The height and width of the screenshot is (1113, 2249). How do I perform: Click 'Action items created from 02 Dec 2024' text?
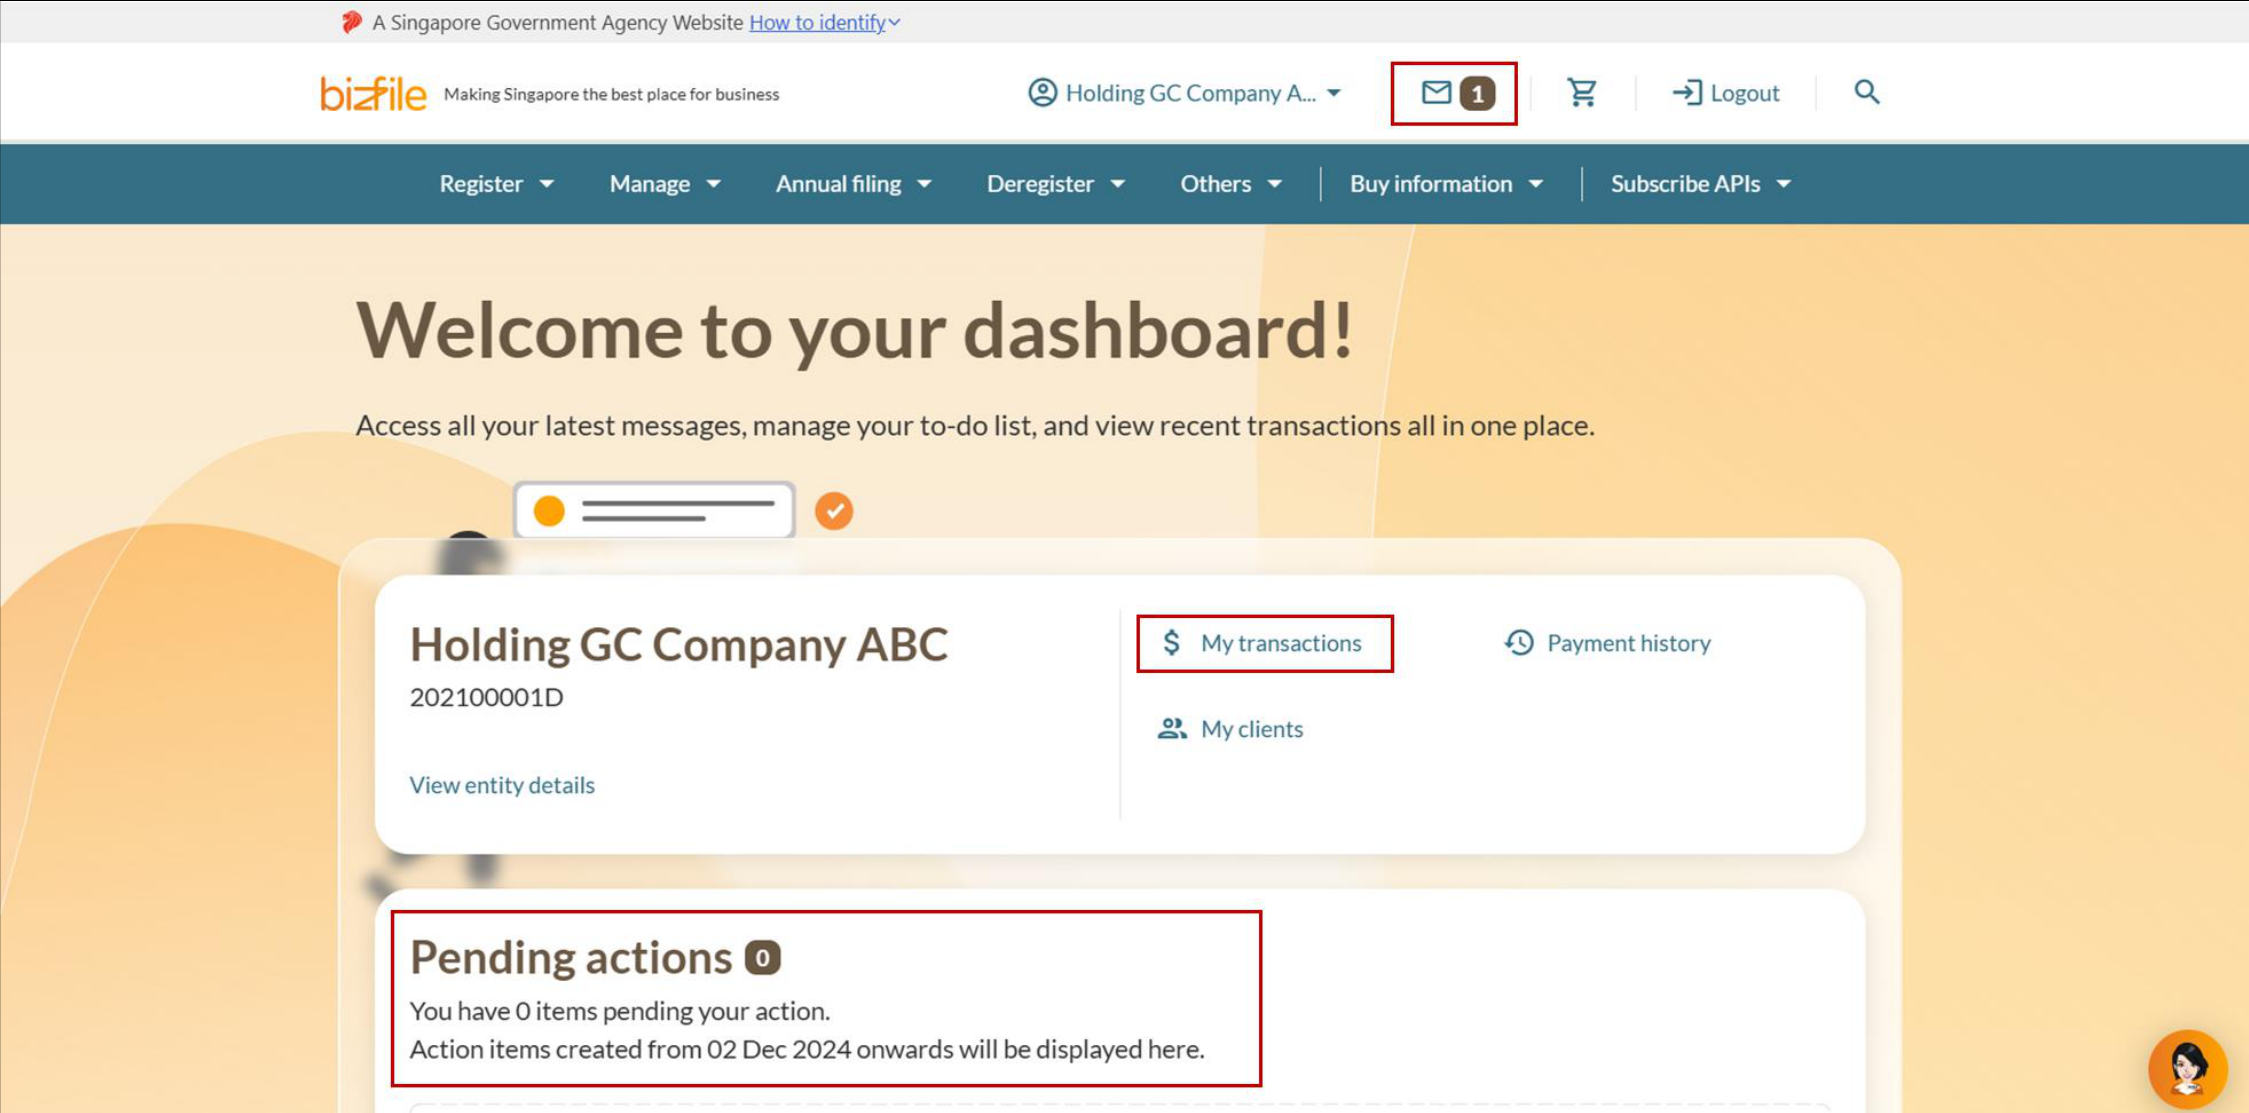coord(806,1049)
